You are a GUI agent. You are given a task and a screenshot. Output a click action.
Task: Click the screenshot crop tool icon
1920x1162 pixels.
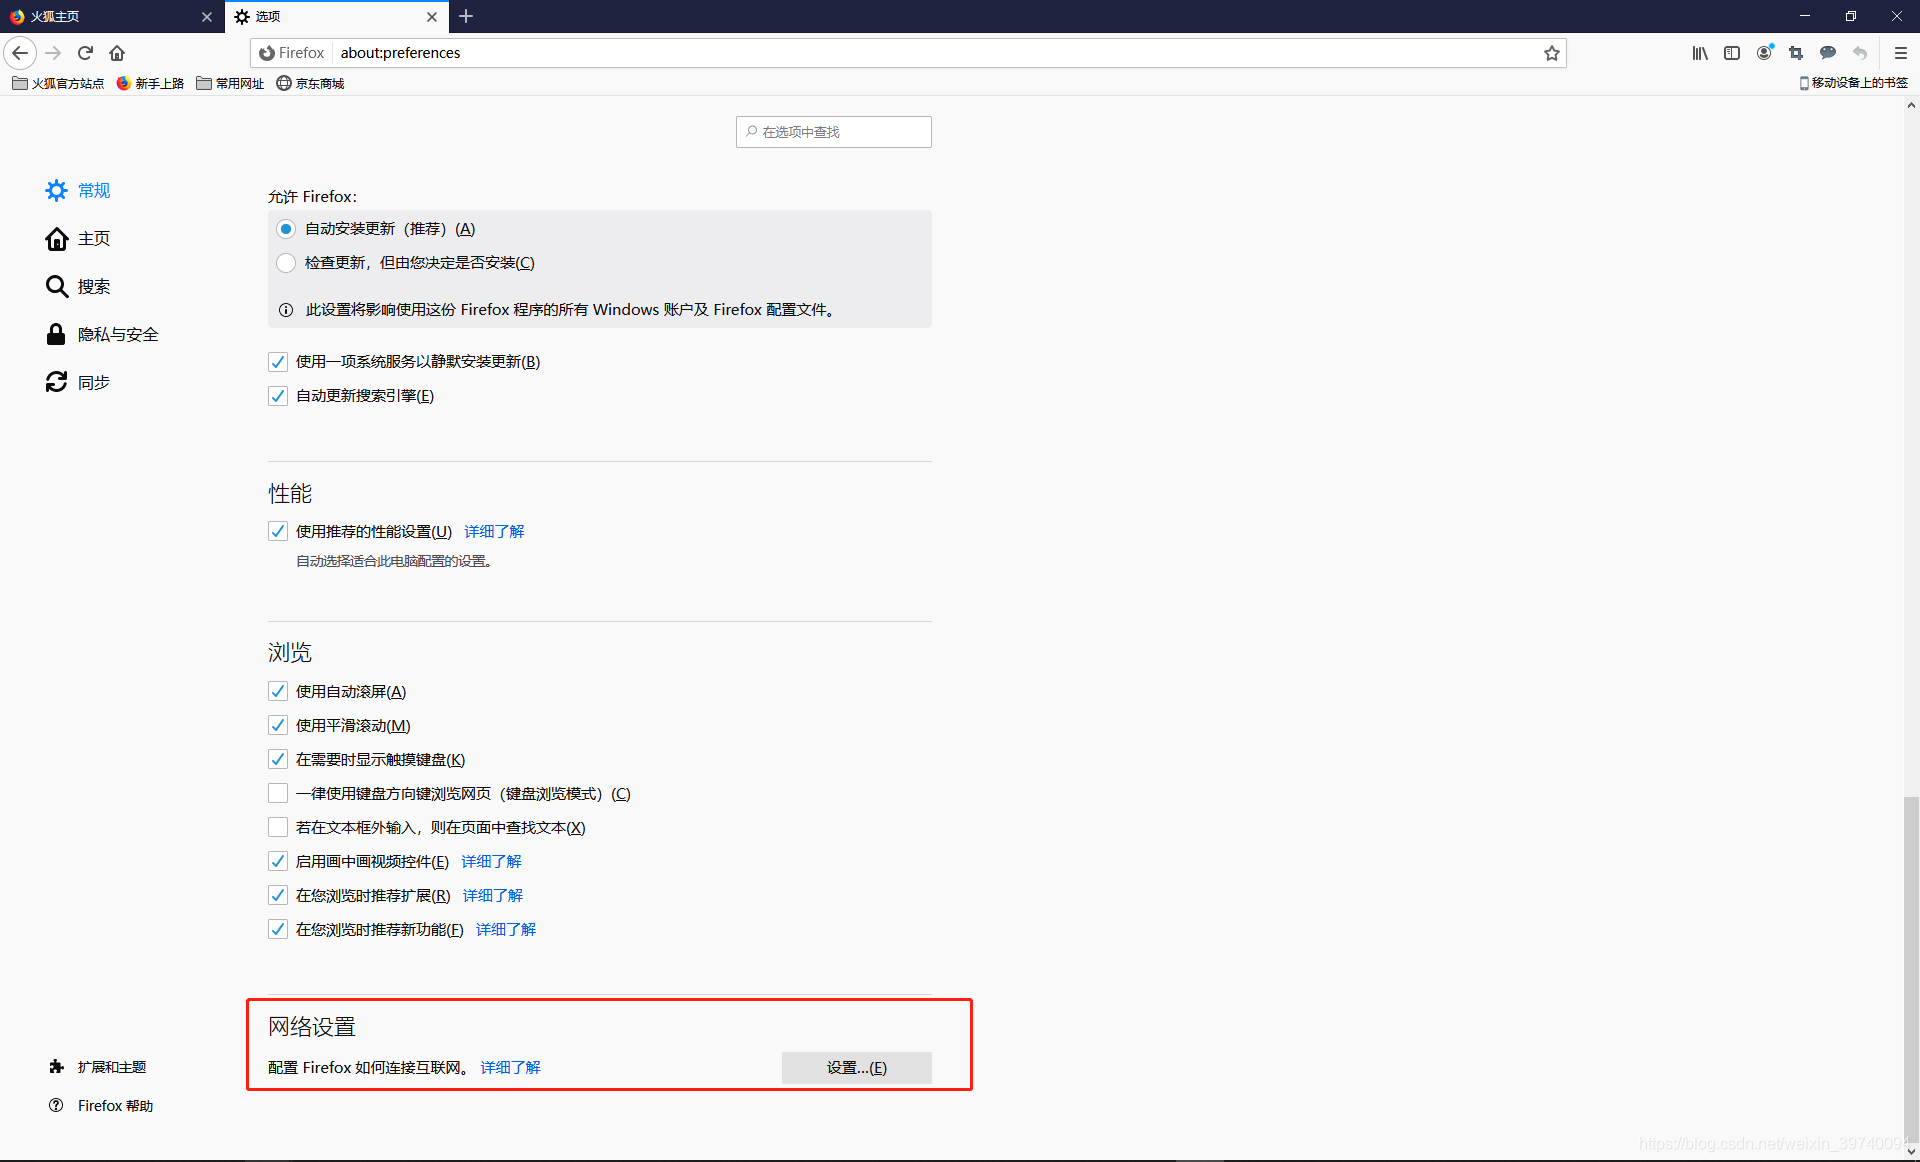click(x=1796, y=53)
